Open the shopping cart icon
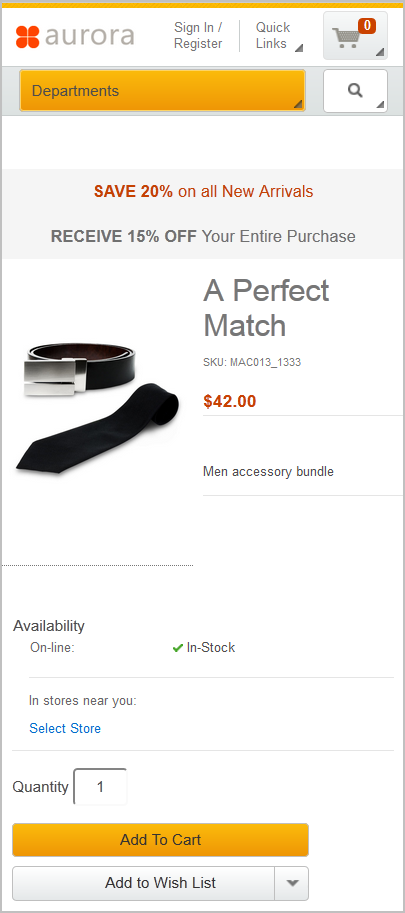The width and height of the screenshot is (405, 913). pyautogui.click(x=355, y=36)
